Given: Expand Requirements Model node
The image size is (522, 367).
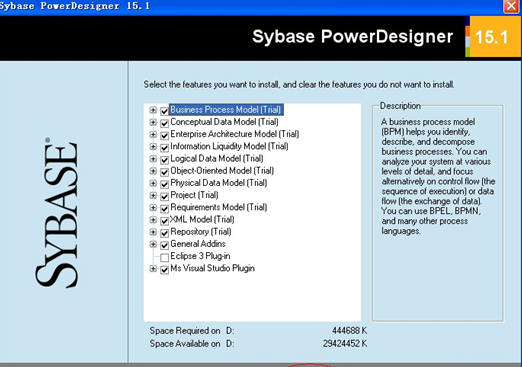Looking at the screenshot, I should pos(153,207).
